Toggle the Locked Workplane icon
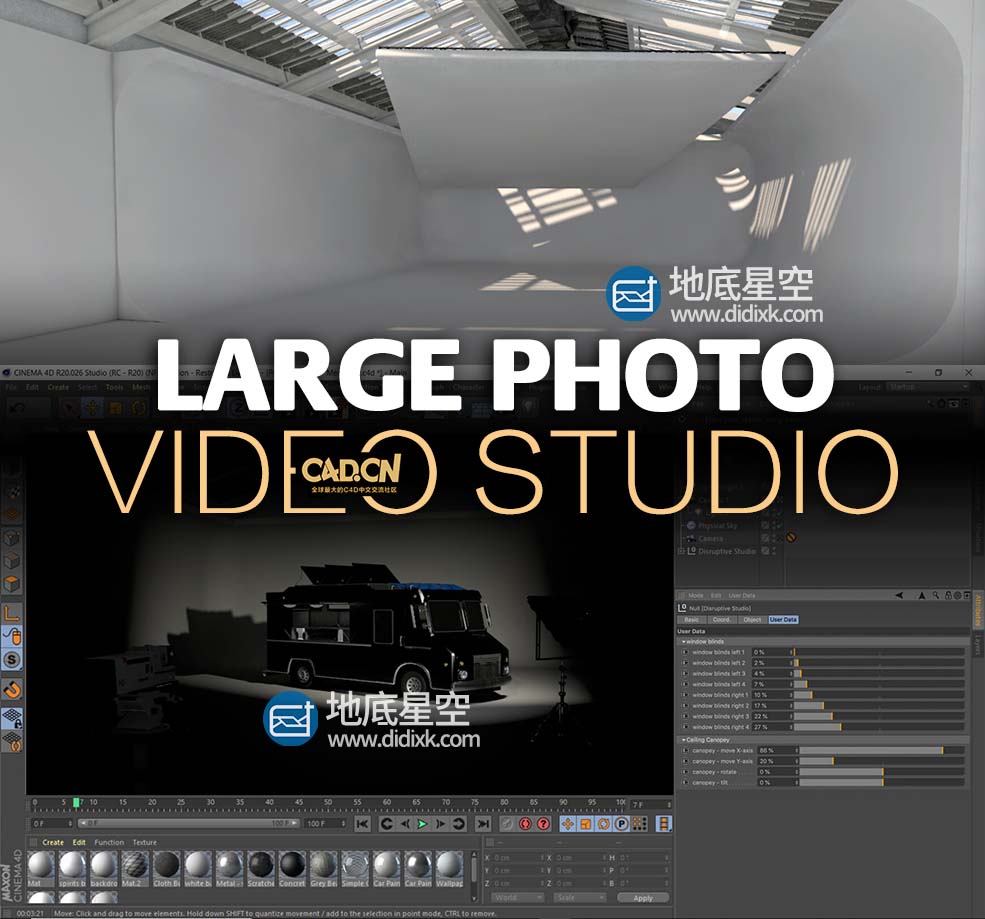 pyautogui.click(x=12, y=718)
